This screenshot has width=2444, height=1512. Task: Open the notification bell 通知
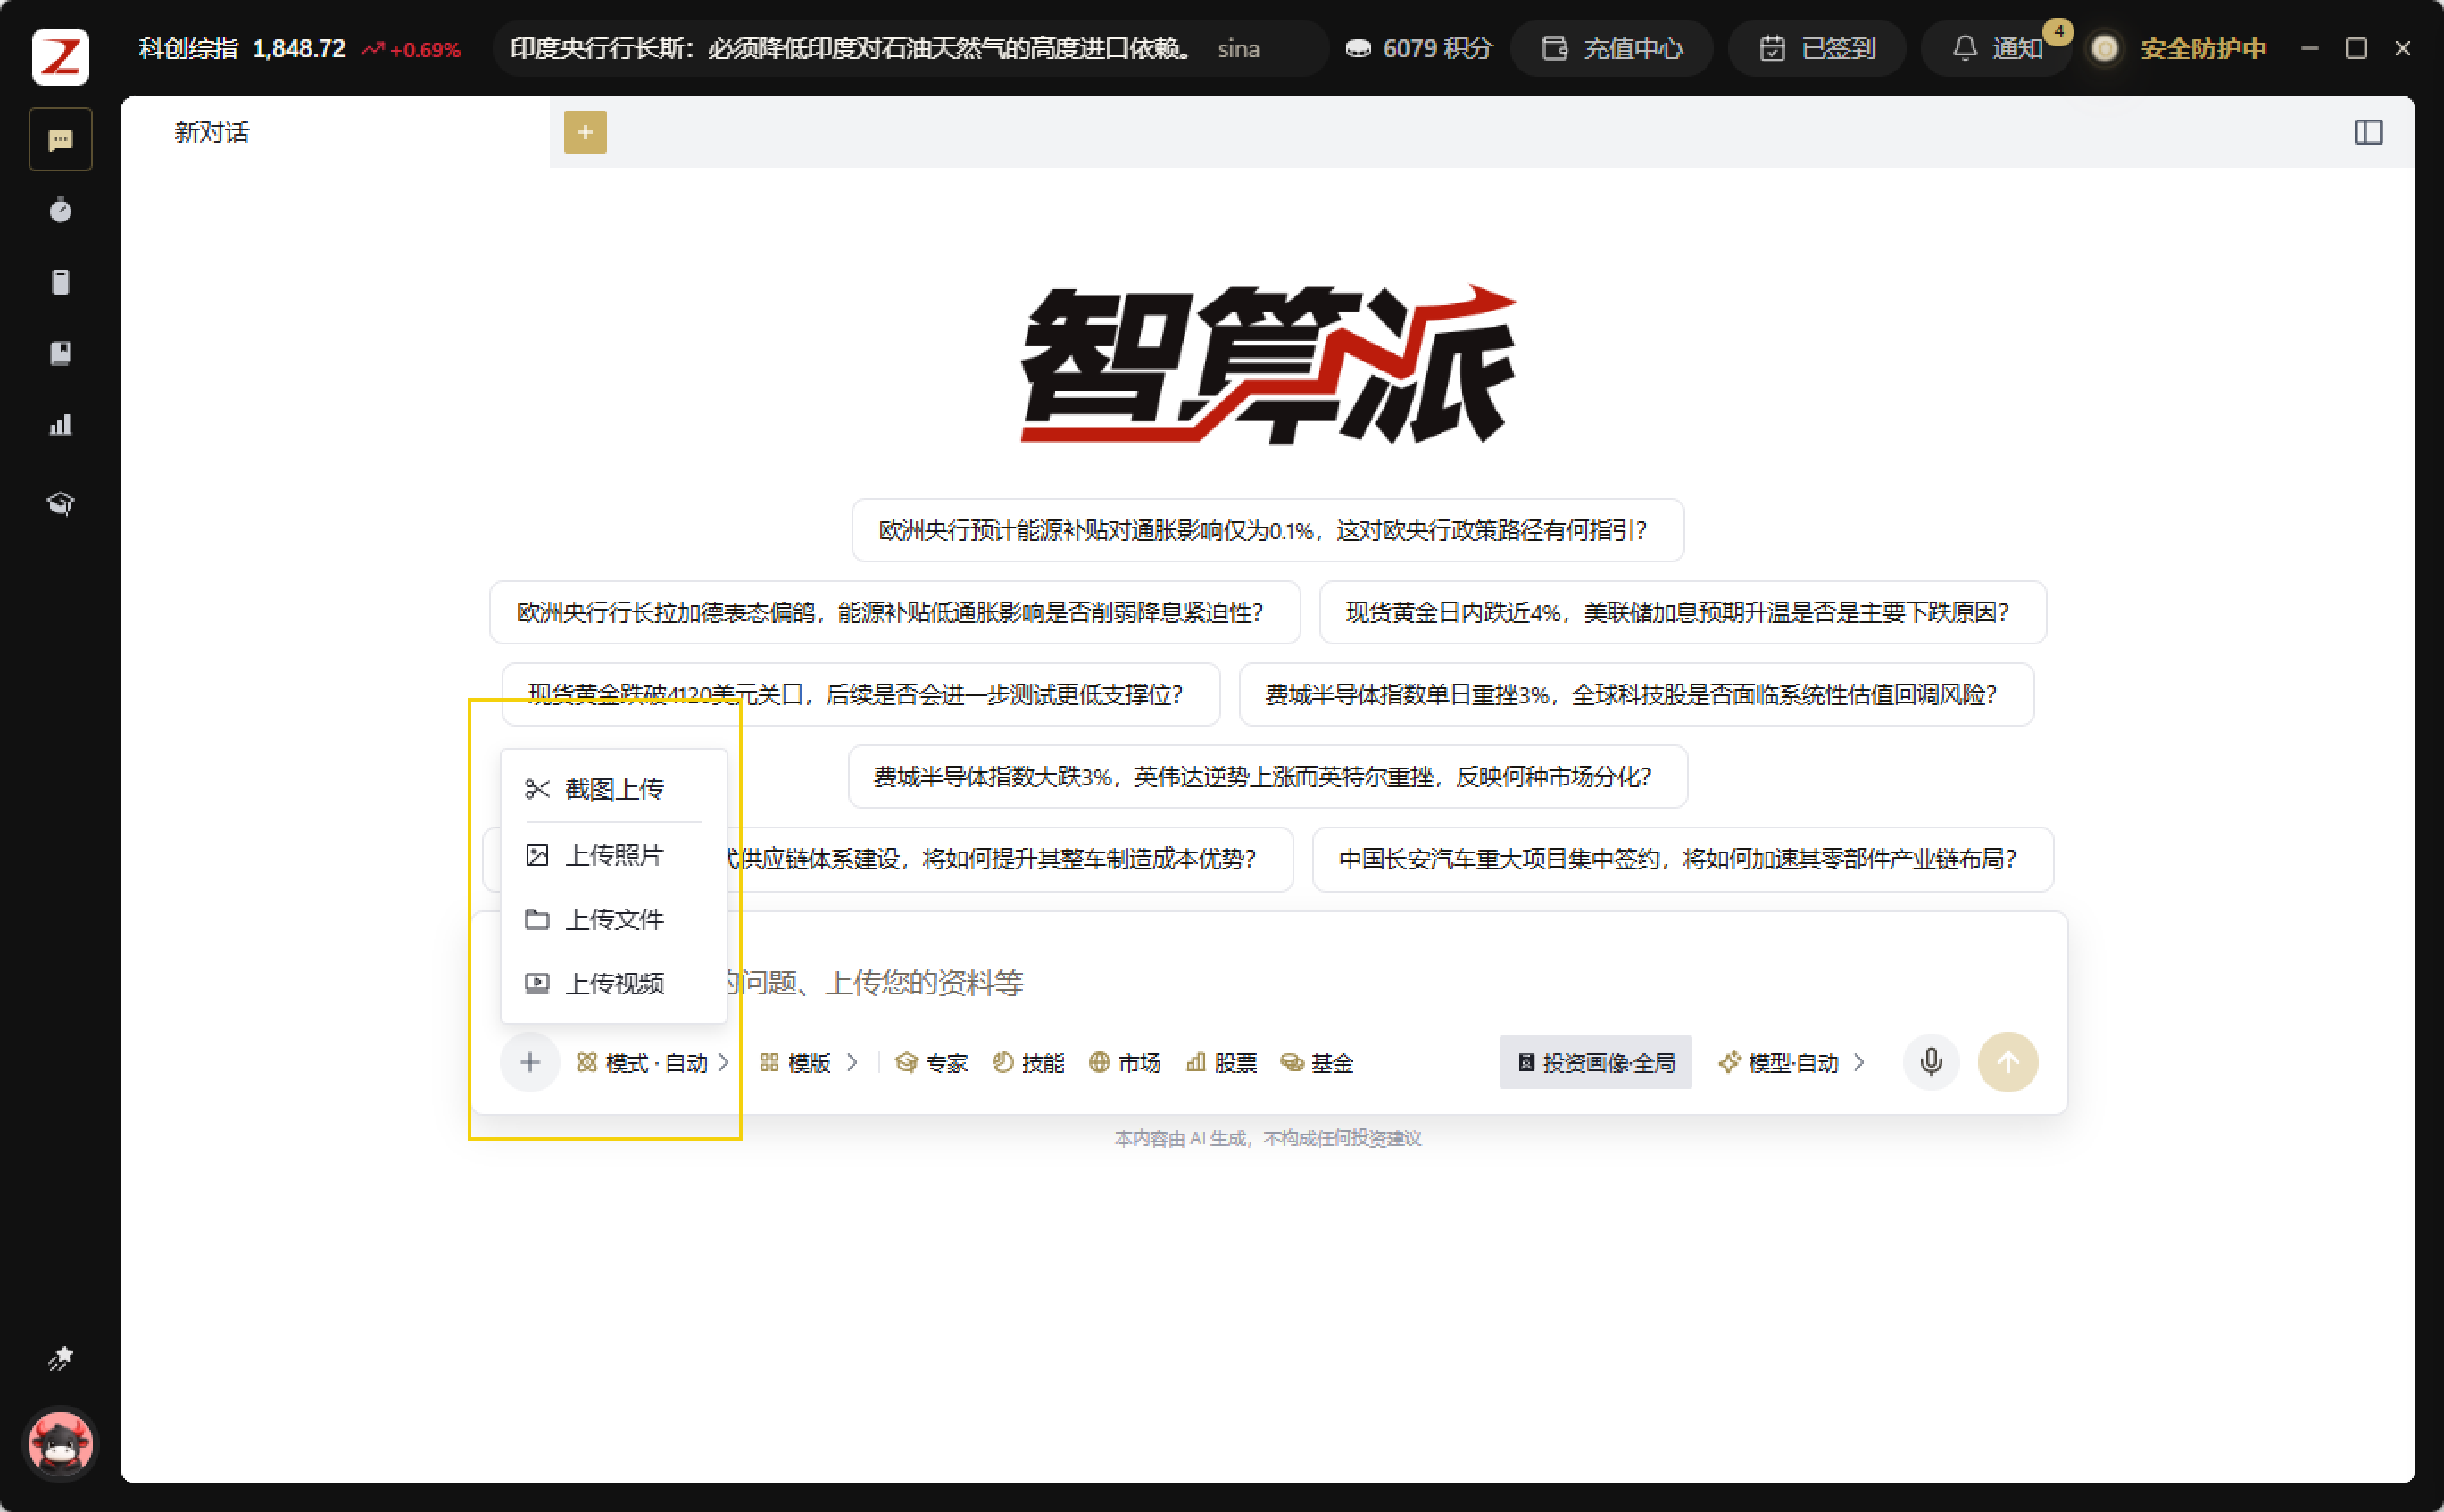click(x=1999, y=48)
